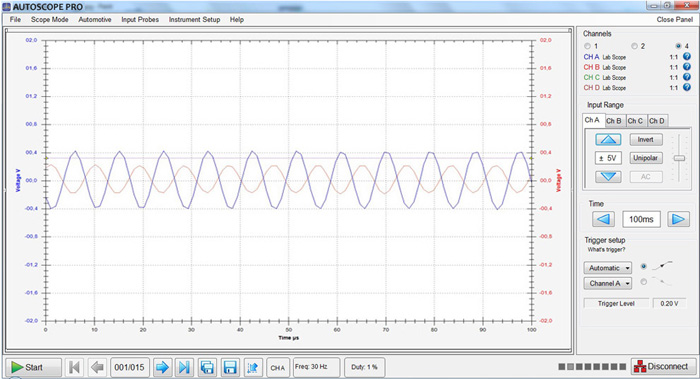Select the 2 channels radio button
Image resolution: width=700 pixels, height=379 pixels.
point(634,46)
